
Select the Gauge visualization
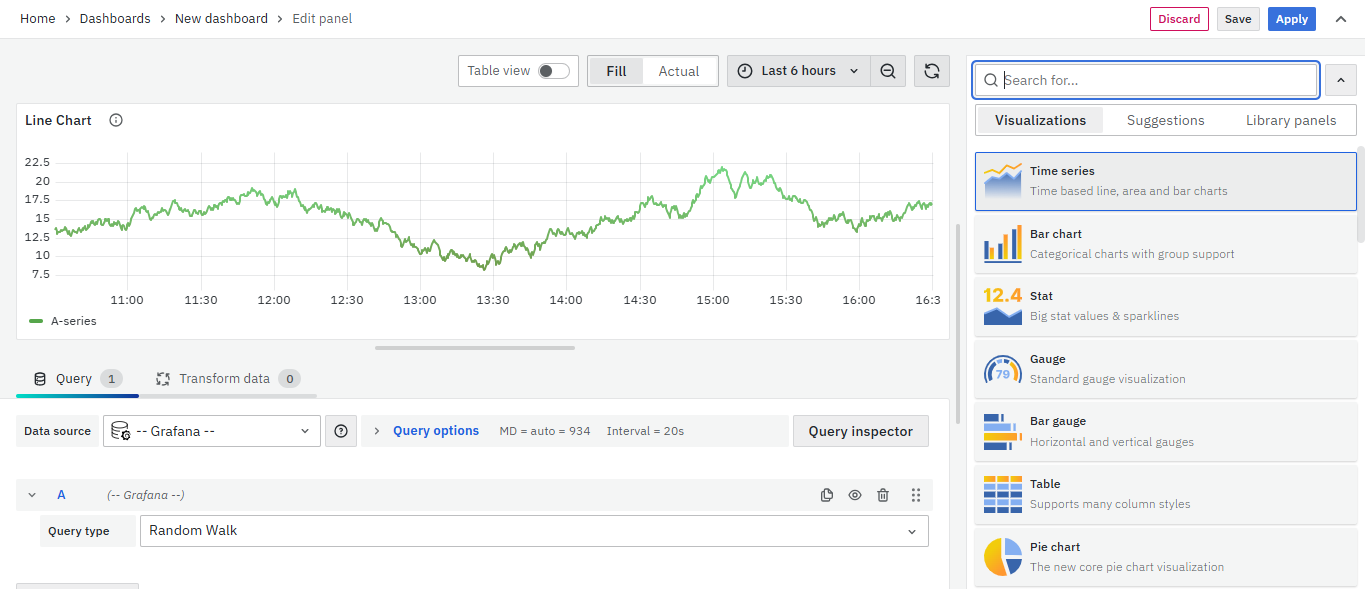click(1165, 369)
